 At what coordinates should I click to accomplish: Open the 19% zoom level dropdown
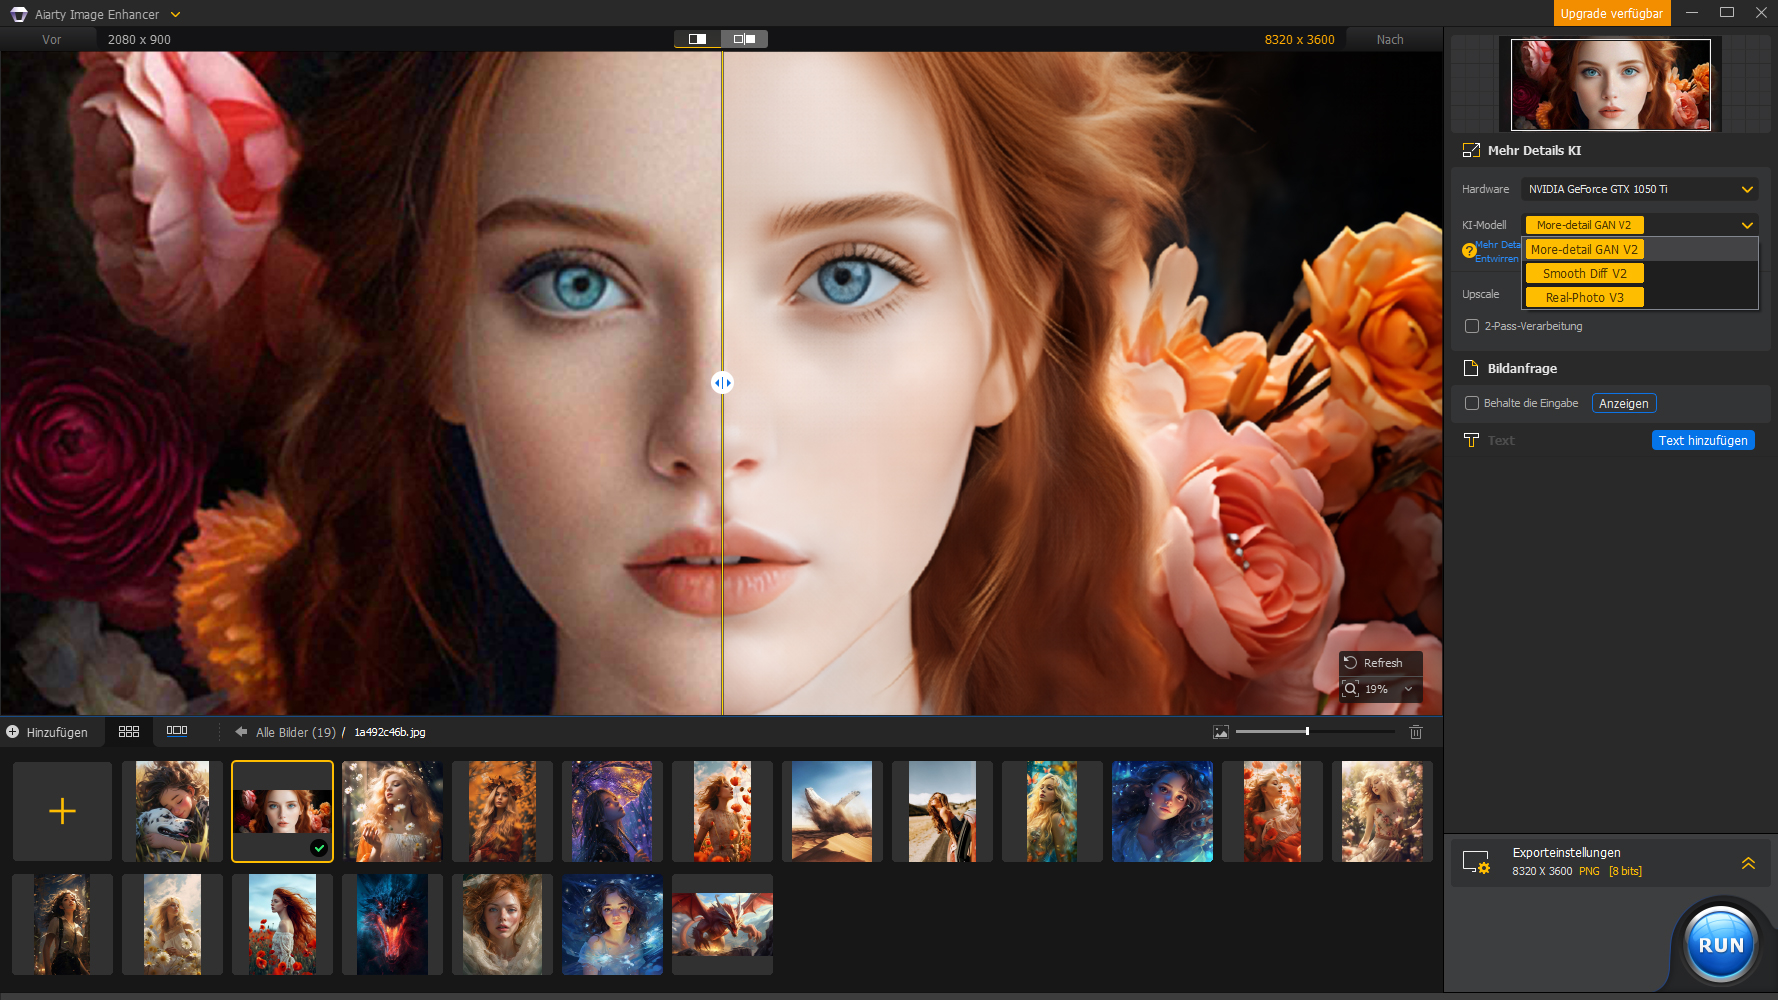[1408, 689]
